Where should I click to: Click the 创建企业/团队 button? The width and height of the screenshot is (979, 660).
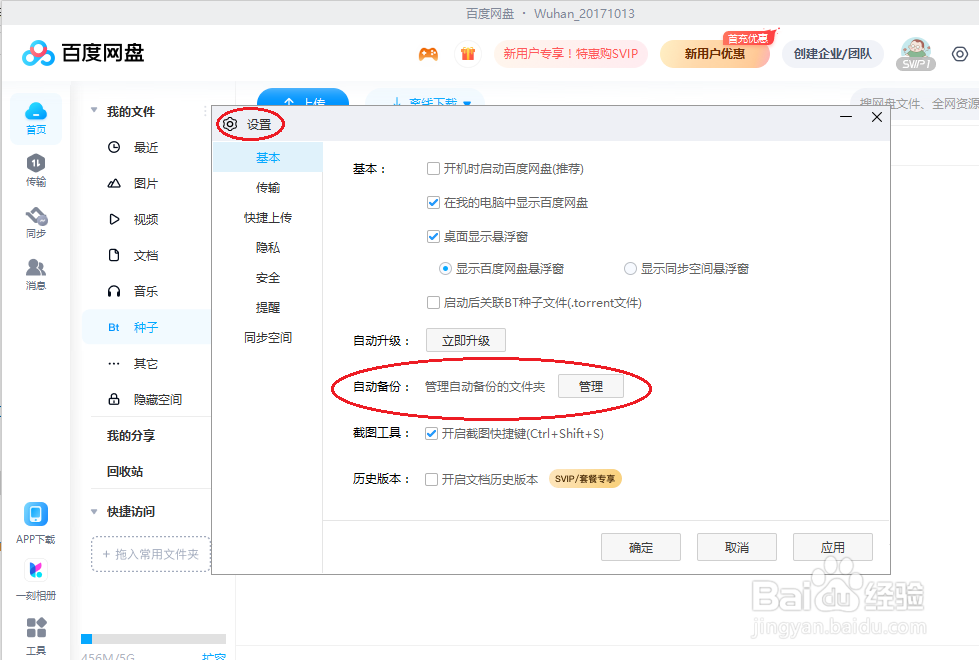[x=832, y=54]
